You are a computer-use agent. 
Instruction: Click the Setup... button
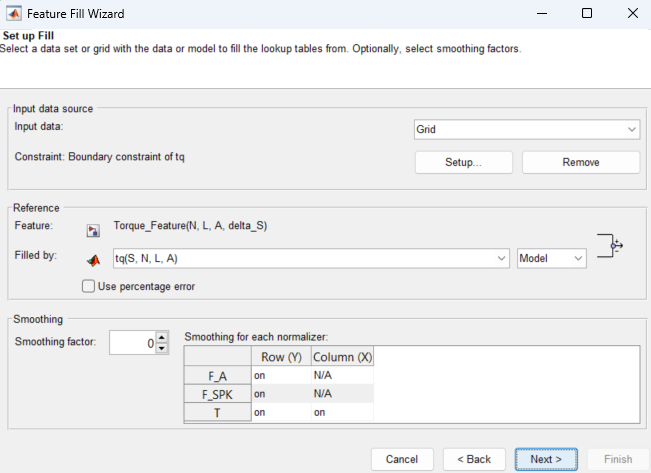click(x=463, y=162)
